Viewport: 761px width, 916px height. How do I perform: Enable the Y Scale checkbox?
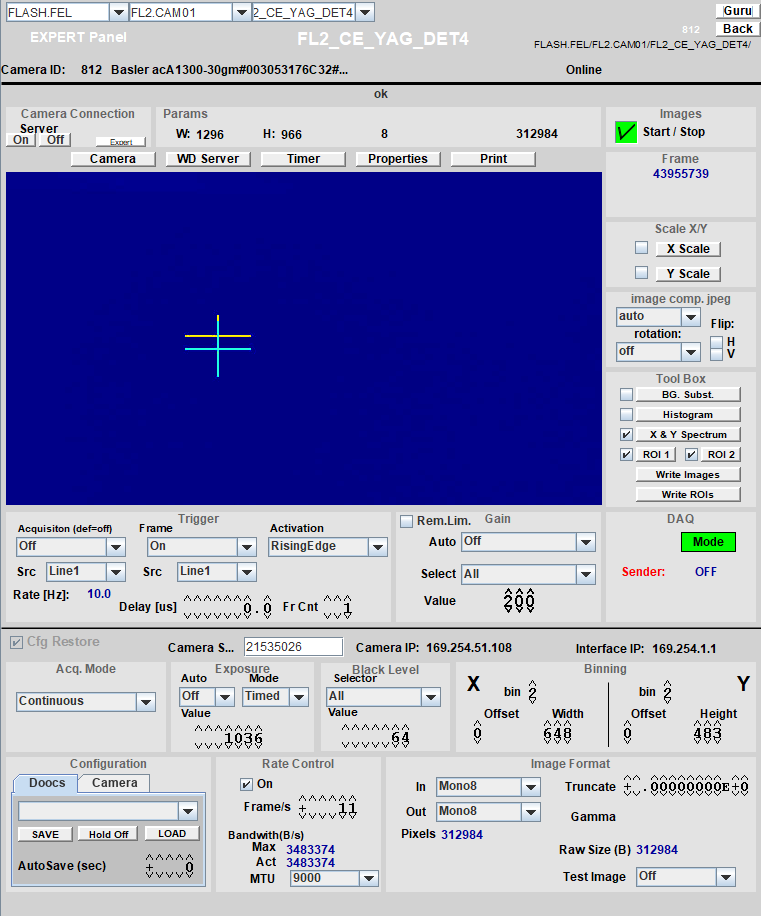641,272
